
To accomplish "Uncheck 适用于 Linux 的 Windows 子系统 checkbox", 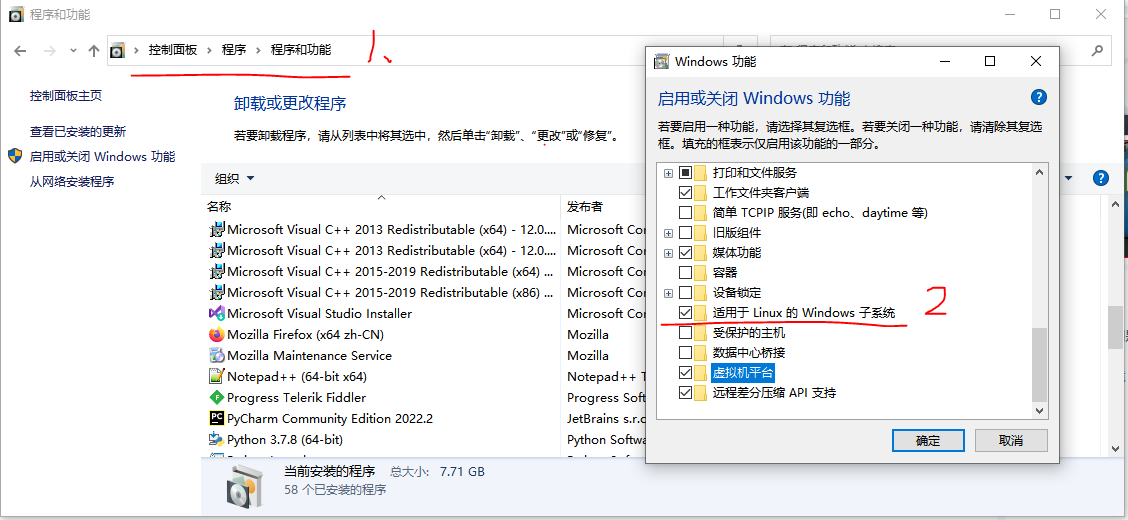I will click(x=686, y=313).
